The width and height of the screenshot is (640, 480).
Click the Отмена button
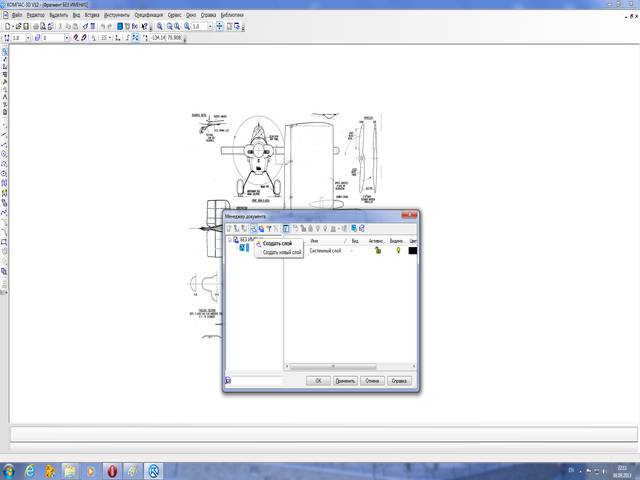(x=373, y=380)
